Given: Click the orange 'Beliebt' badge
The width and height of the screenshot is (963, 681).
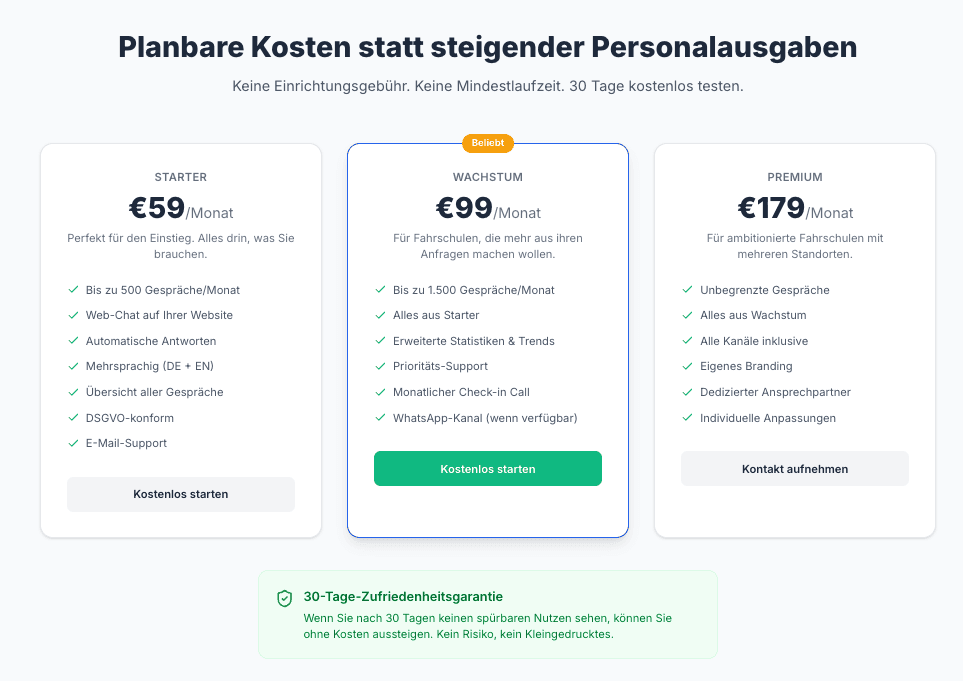Looking at the screenshot, I should (487, 143).
